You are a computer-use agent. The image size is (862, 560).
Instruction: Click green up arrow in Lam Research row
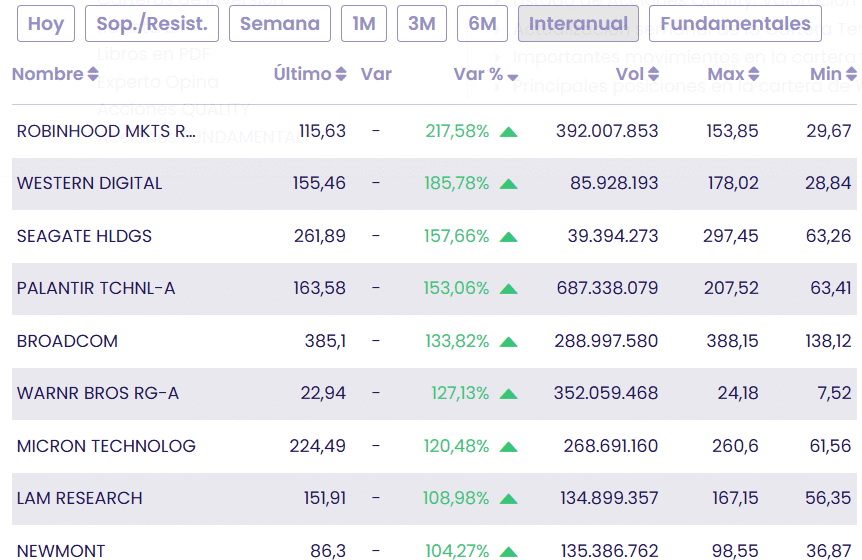coord(508,499)
